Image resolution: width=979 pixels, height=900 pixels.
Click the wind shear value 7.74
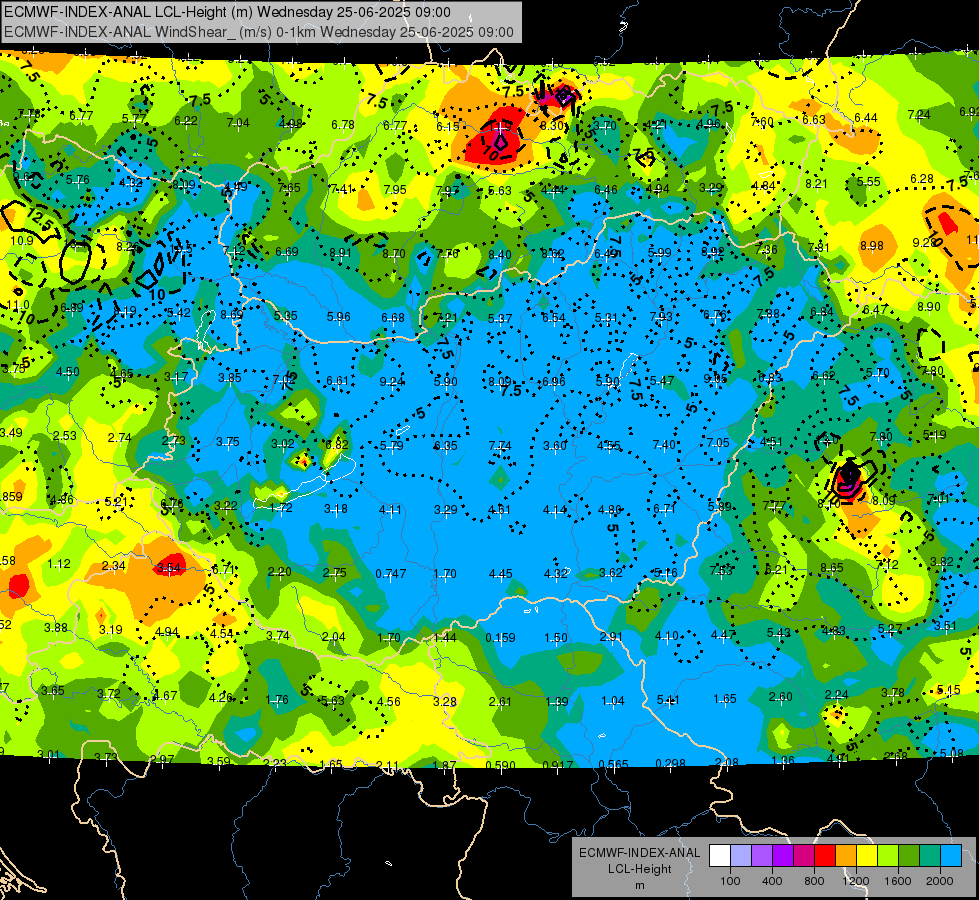tap(500, 446)
